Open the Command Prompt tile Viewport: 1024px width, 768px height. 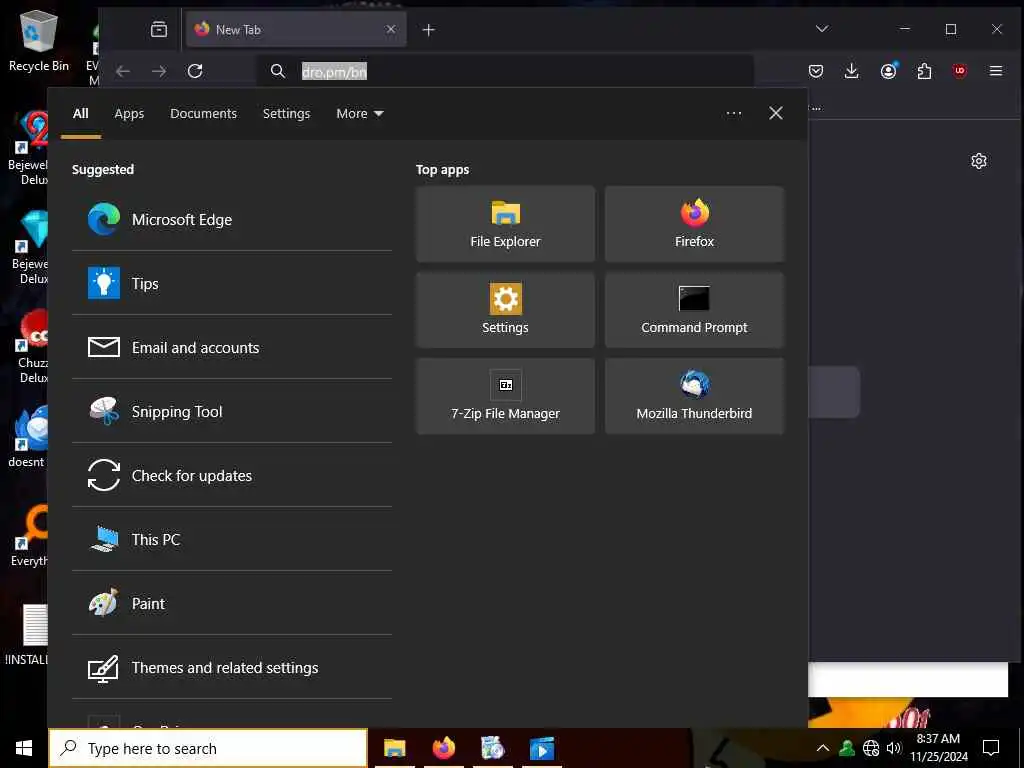pos(694,310)
